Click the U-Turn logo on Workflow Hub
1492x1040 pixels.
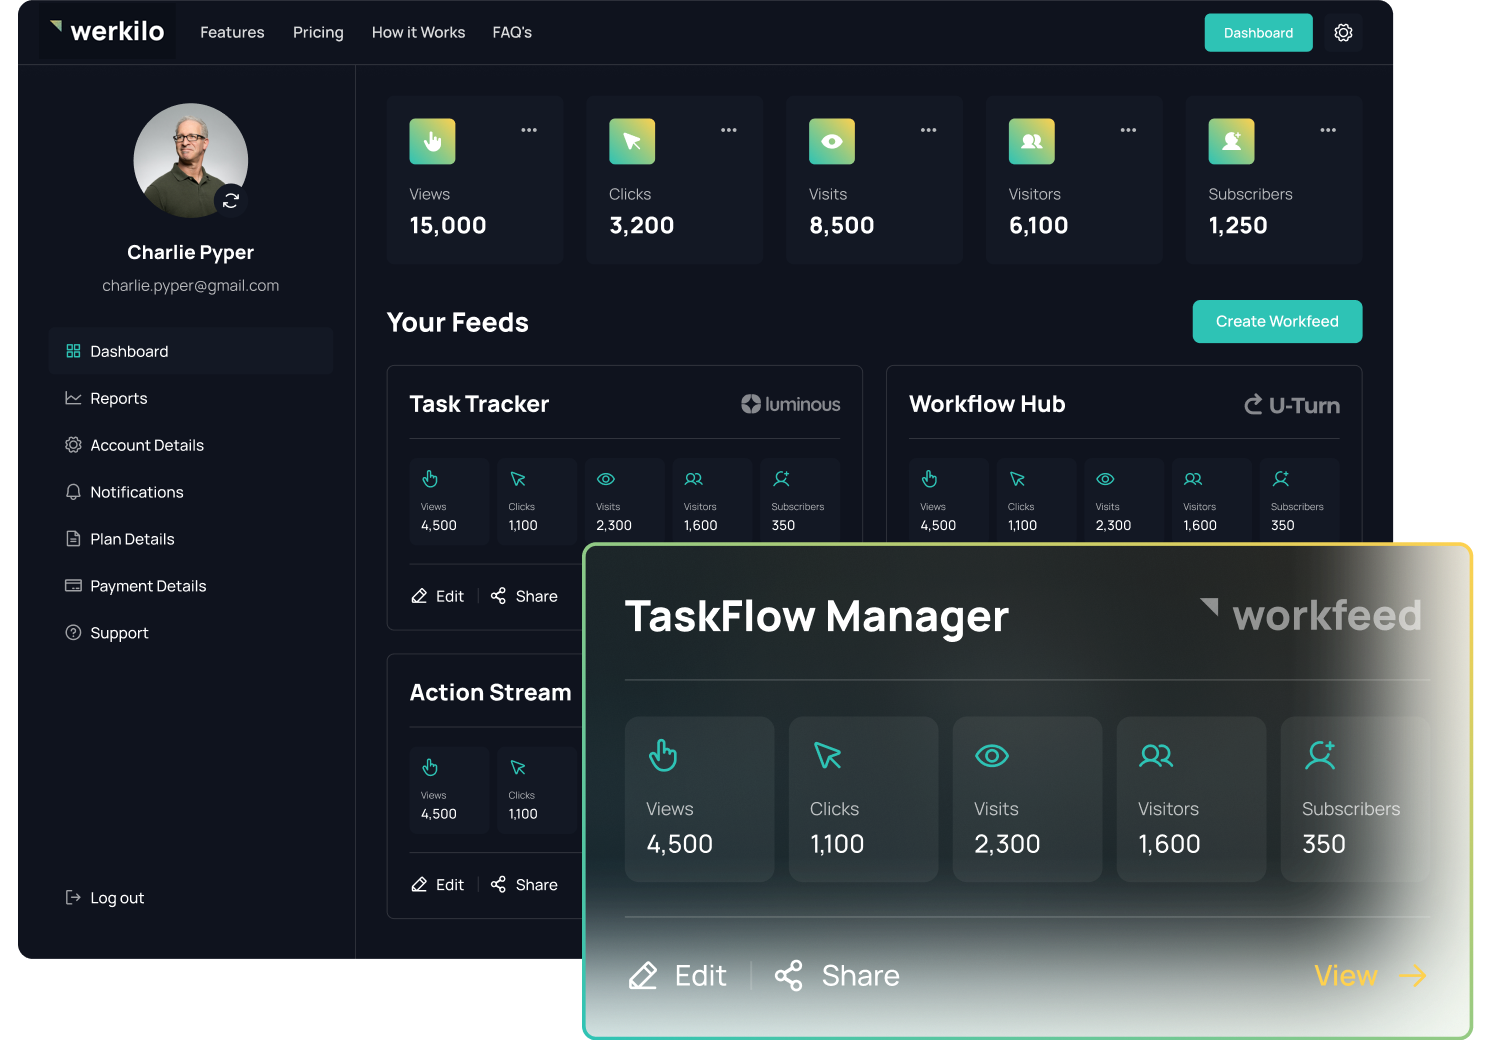(x=1292, y=405)
